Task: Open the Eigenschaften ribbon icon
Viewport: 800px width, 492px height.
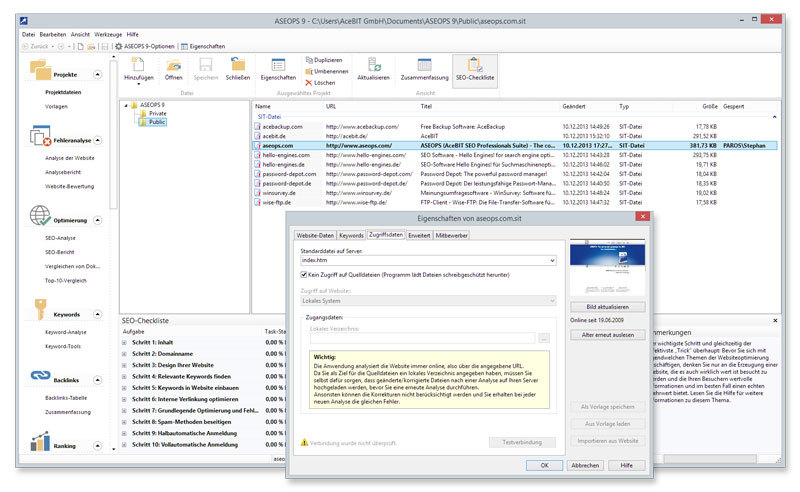Action: point(278,65)
